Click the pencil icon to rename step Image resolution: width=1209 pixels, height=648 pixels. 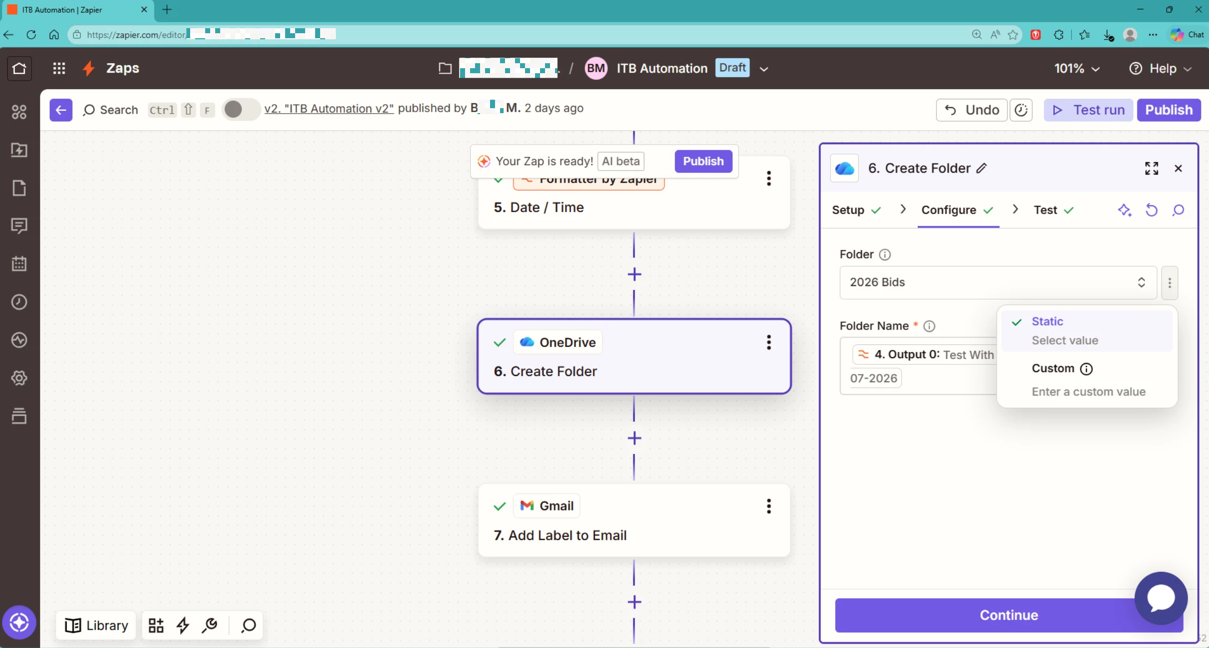(x=982, y=169)
